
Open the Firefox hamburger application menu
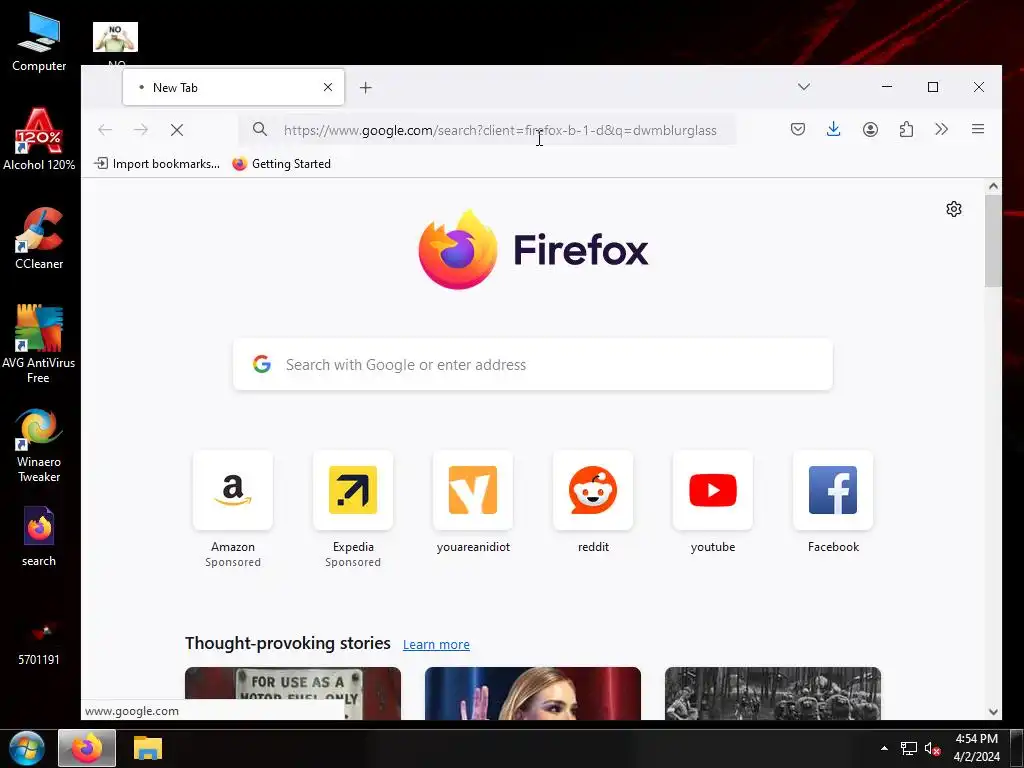(x=978, y=129)
